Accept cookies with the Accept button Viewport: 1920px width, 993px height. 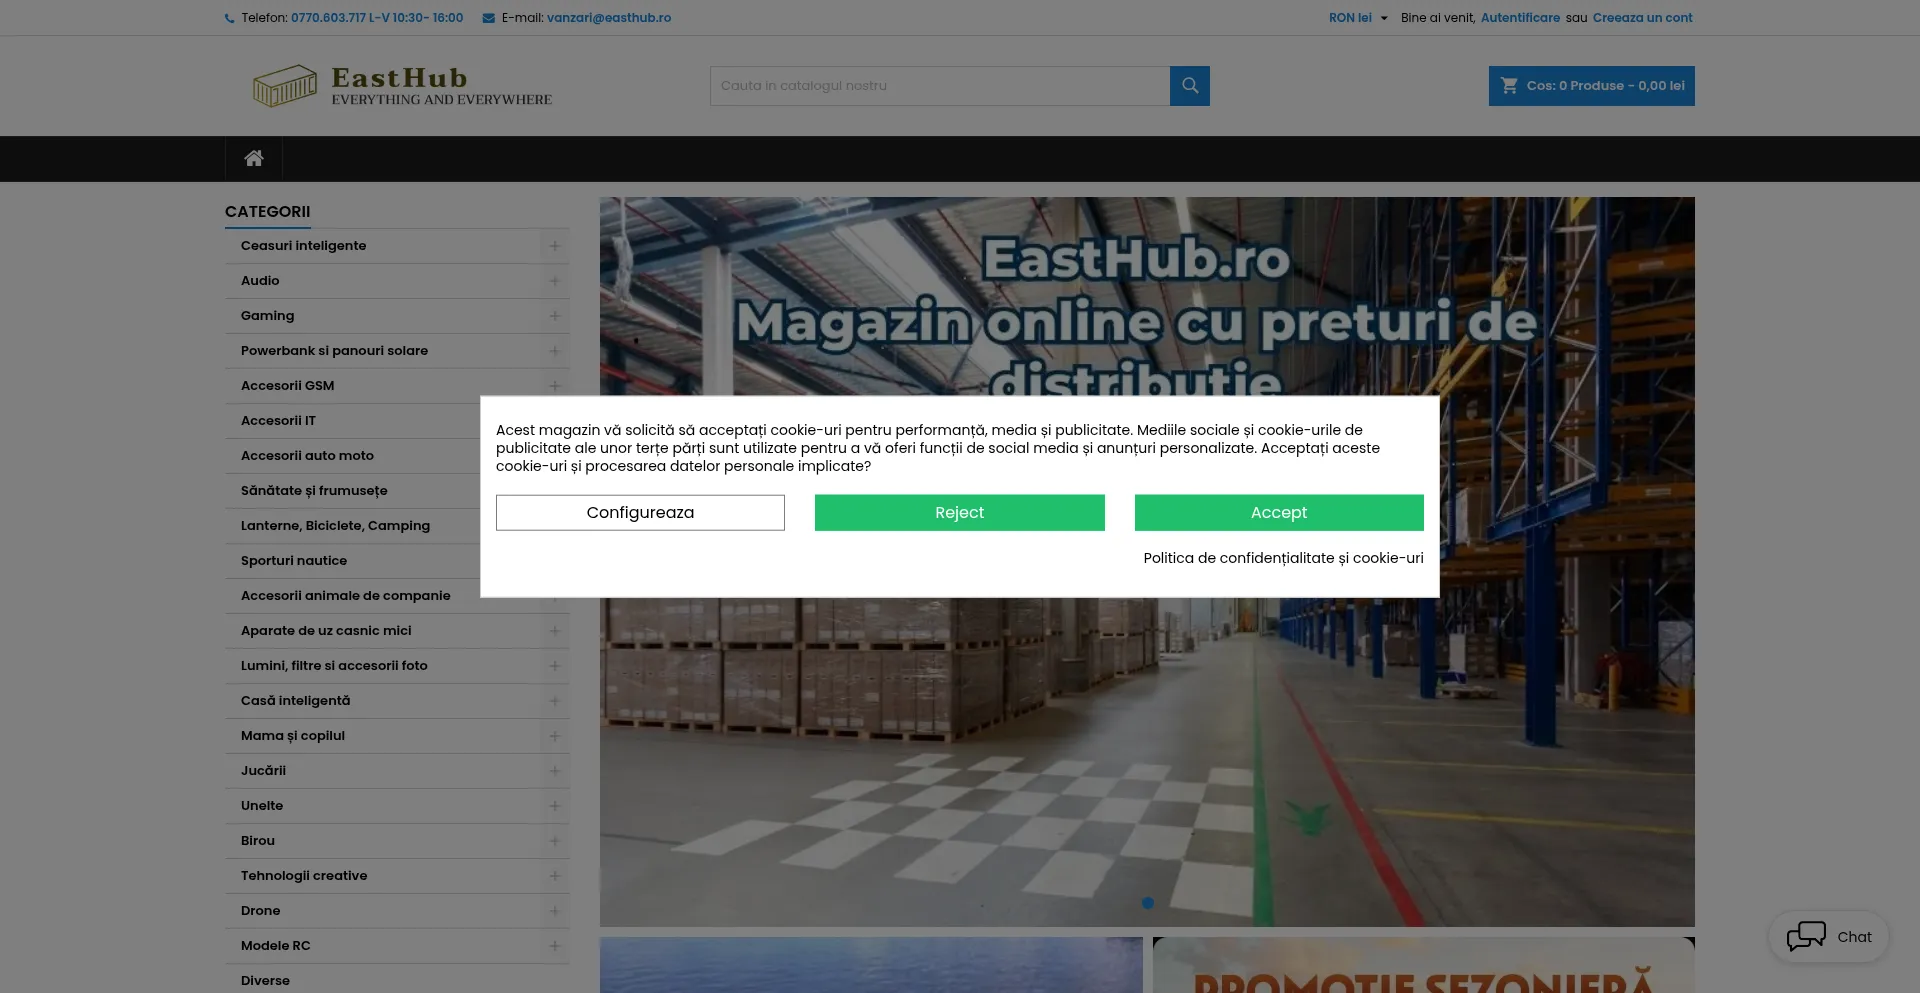pyautogui.click(x=1279, y=513)
